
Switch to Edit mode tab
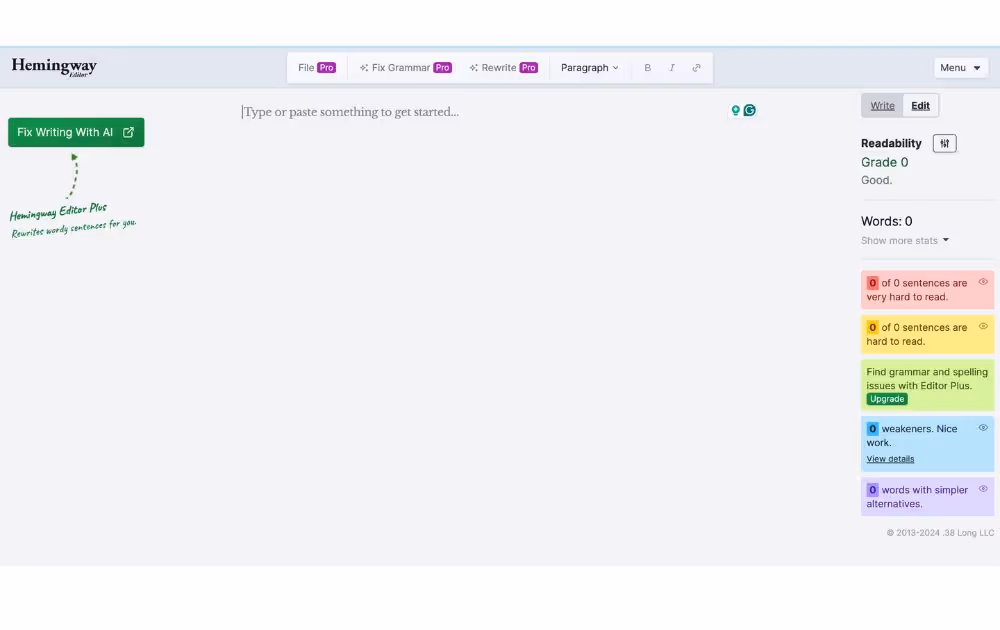pos(920,106)
